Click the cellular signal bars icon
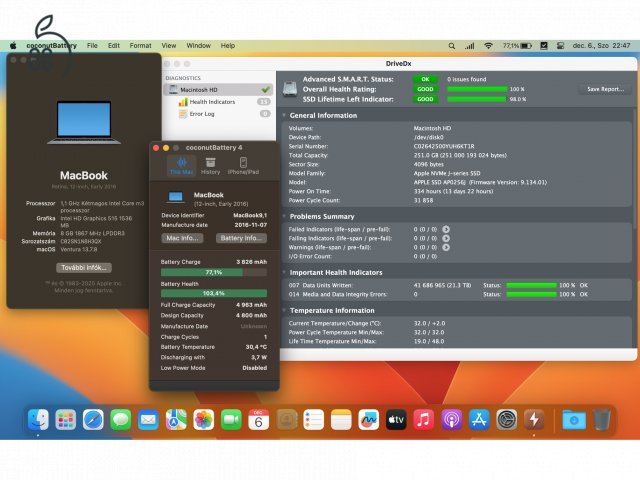The image size is (640, 480). tap(469, 46)
